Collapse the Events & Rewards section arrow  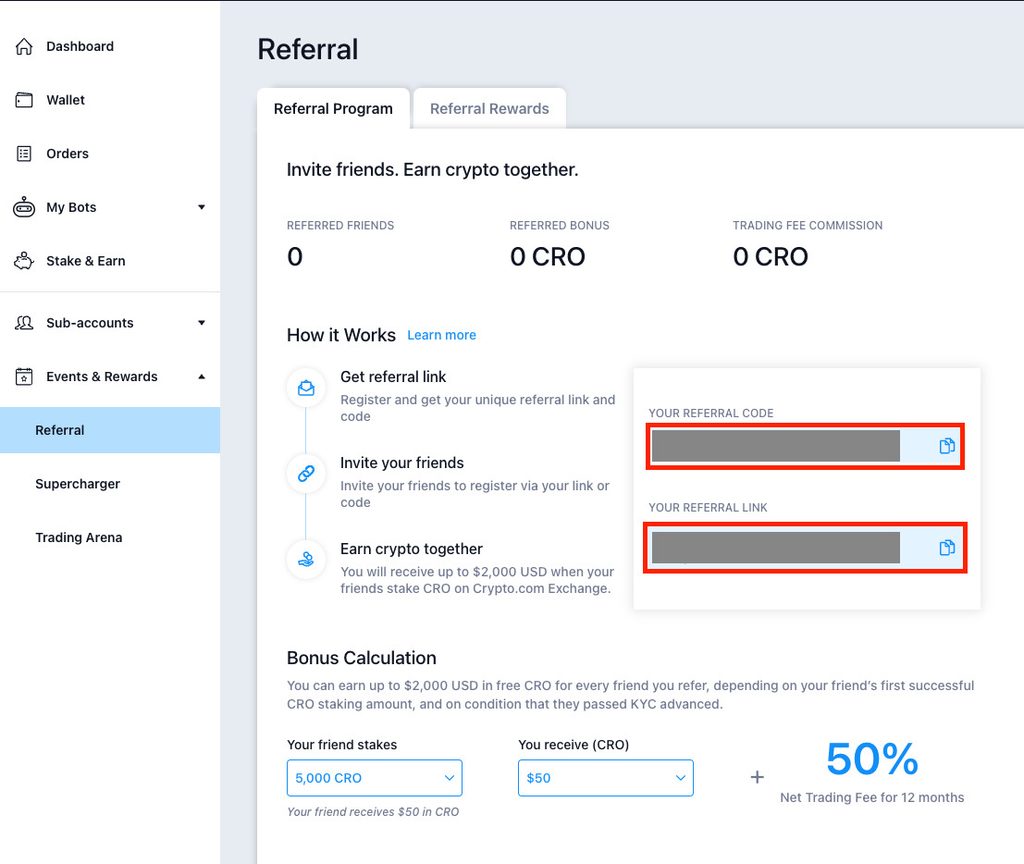(202, 376)
